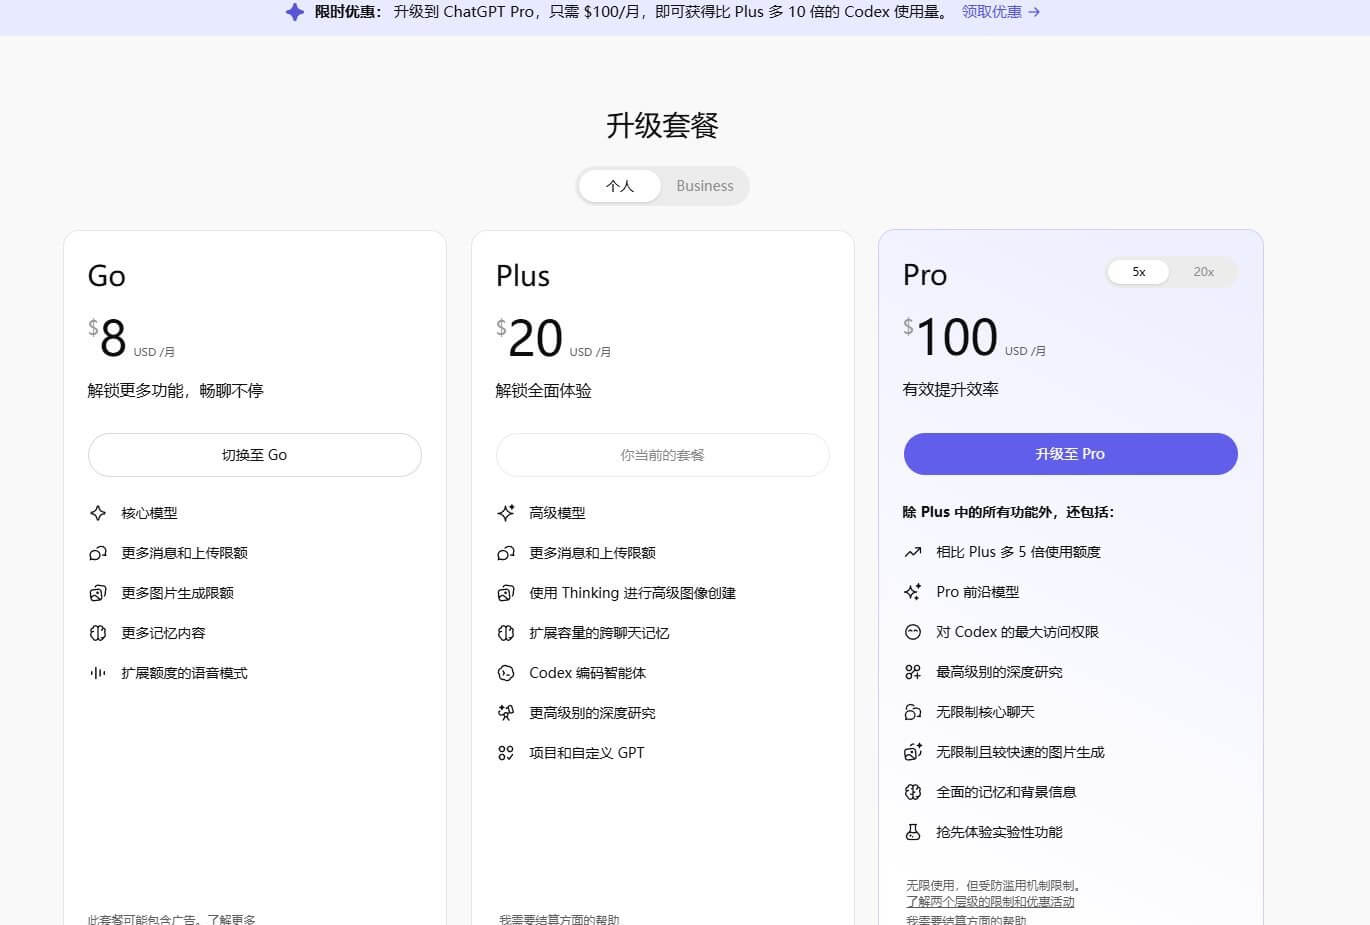Select the 5x Pro usage option
Image resolution: width=1370 pixels, height=925 pixels.
[x=1138, y=272]
